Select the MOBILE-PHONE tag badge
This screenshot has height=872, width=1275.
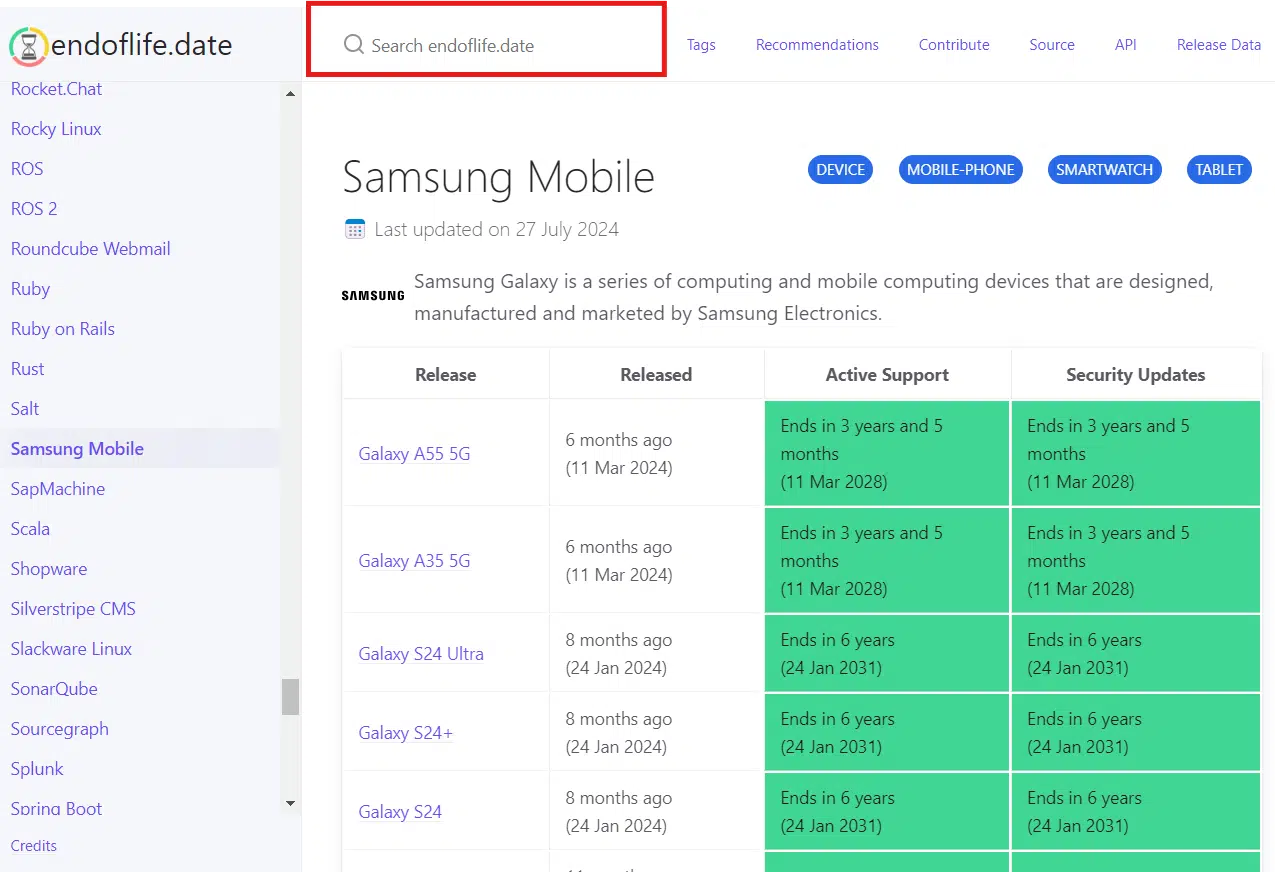click(x=961, y=170)
